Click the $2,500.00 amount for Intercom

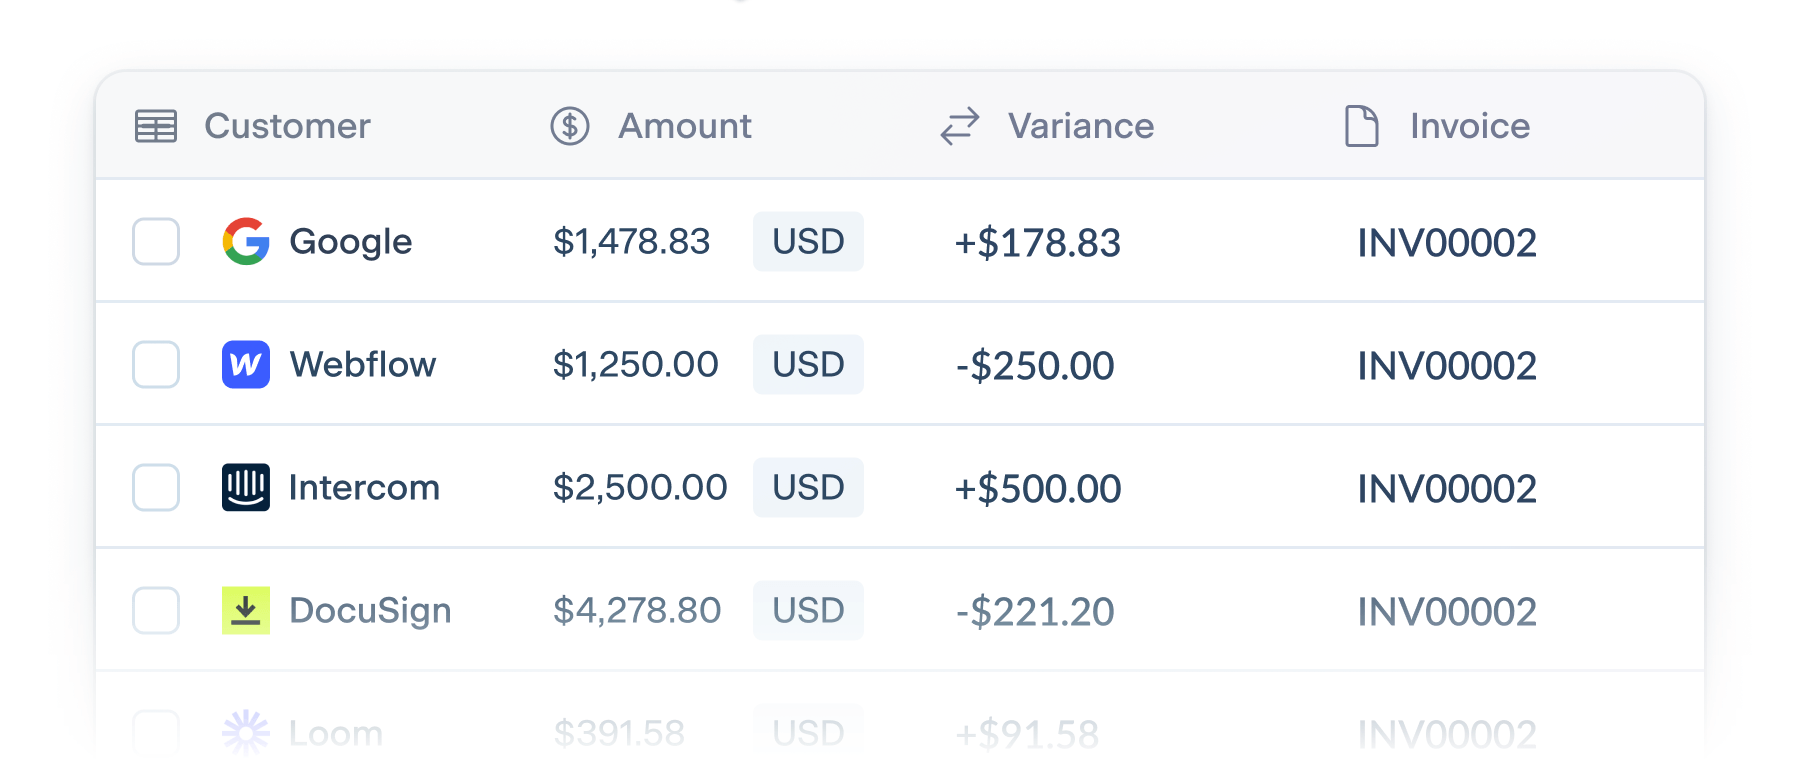[640, 487]
